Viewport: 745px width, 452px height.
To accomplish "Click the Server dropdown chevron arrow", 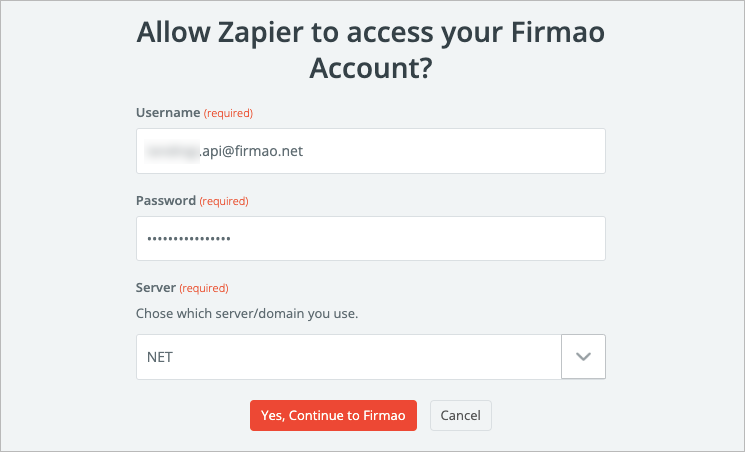I will coord(584,357).
